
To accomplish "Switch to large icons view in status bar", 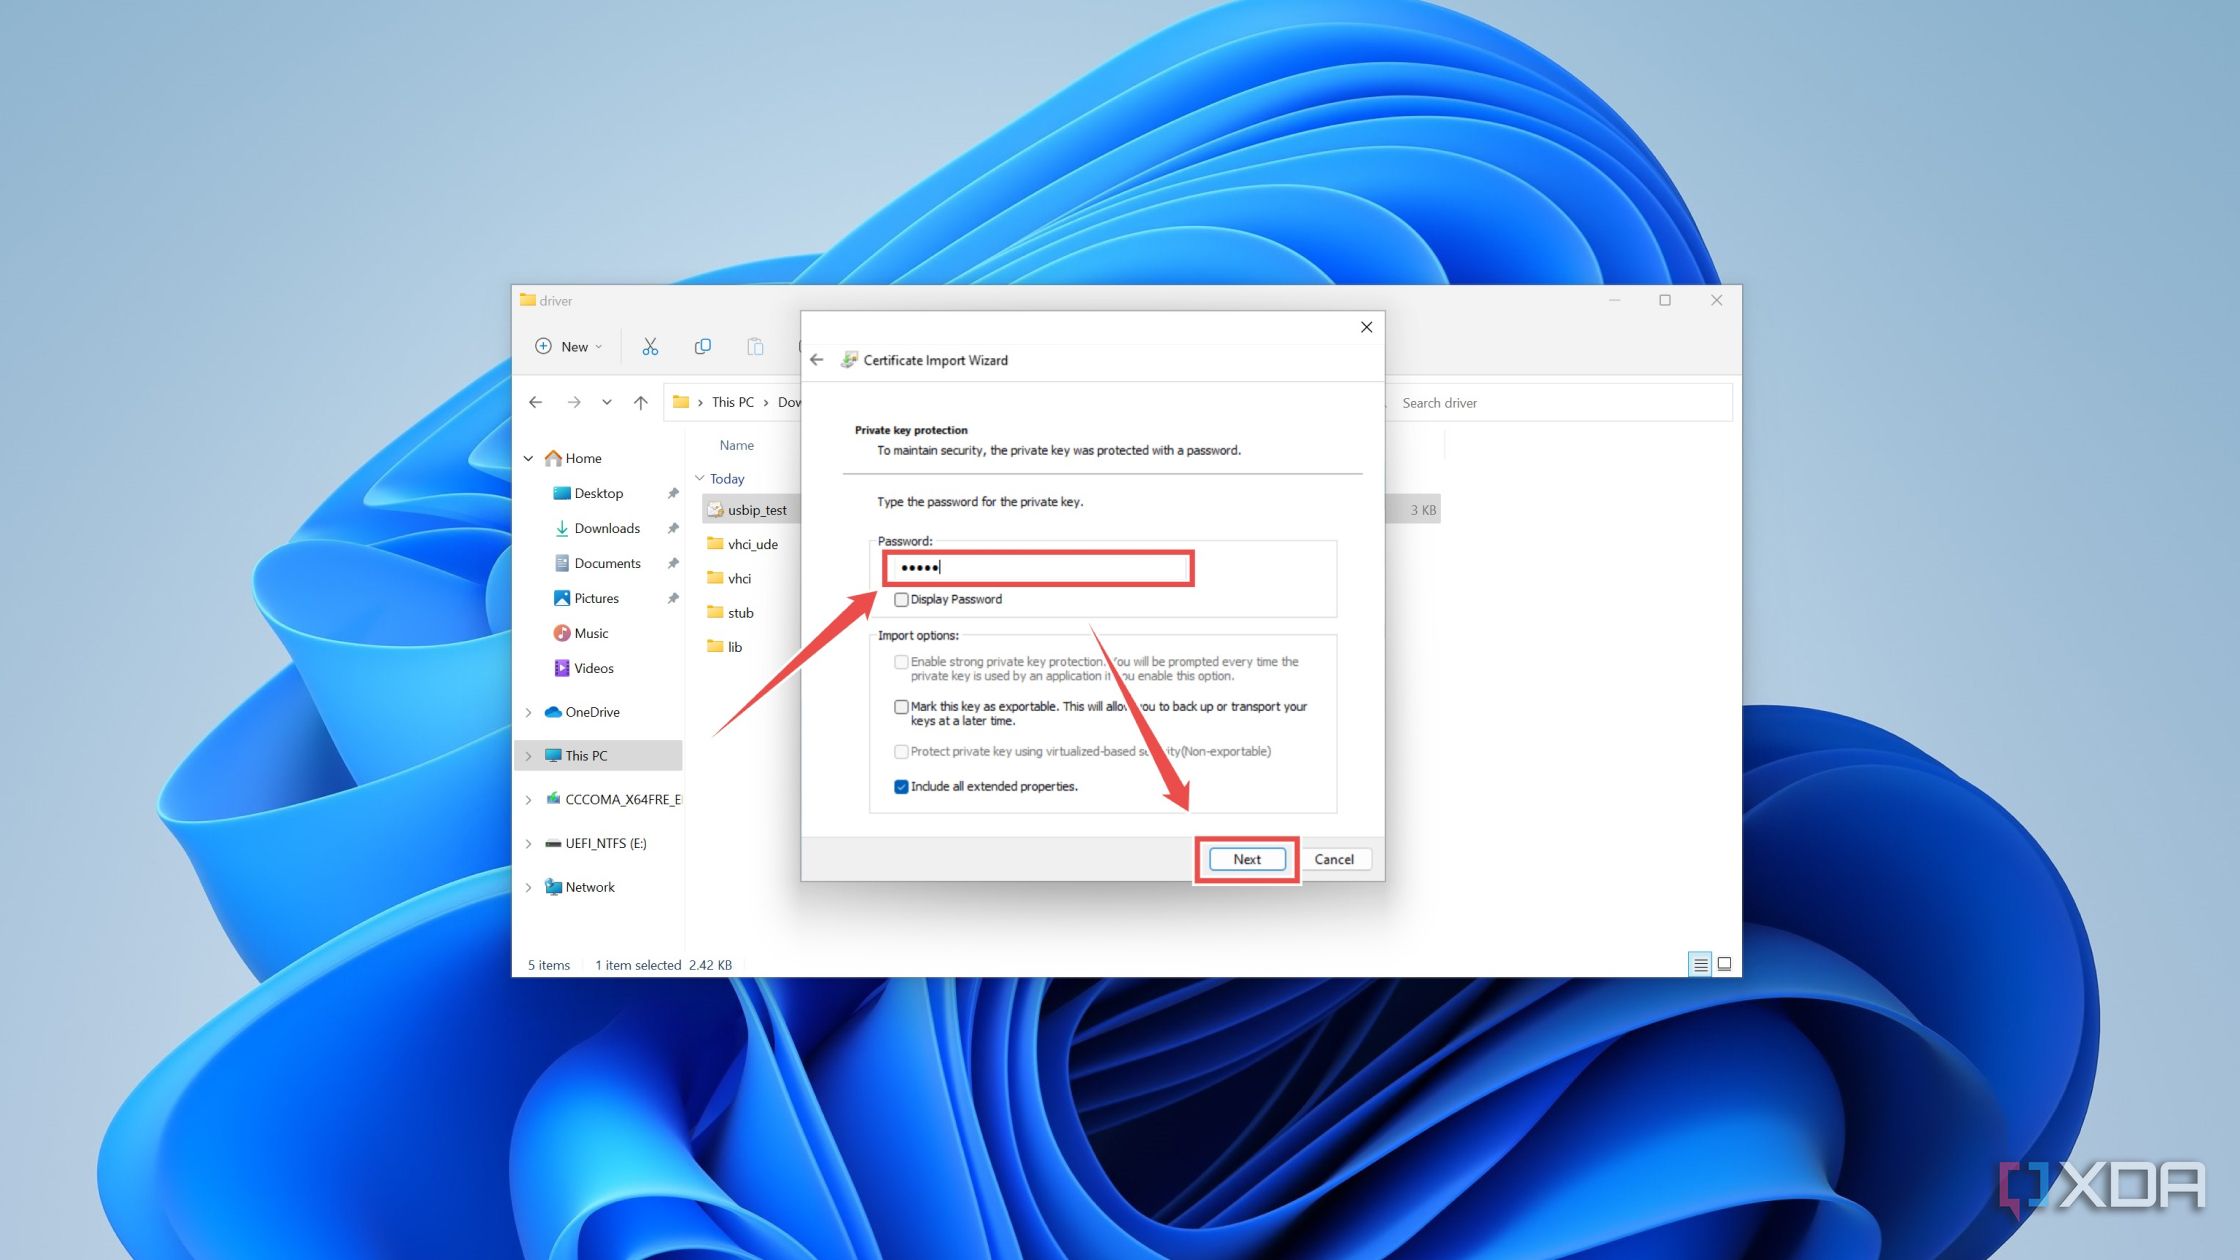I will (1724, 964).
